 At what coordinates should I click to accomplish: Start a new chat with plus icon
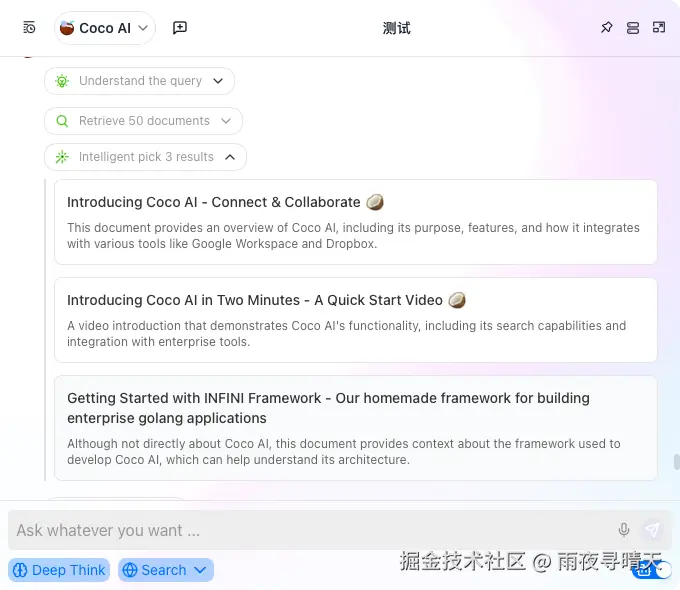(180, 28)
